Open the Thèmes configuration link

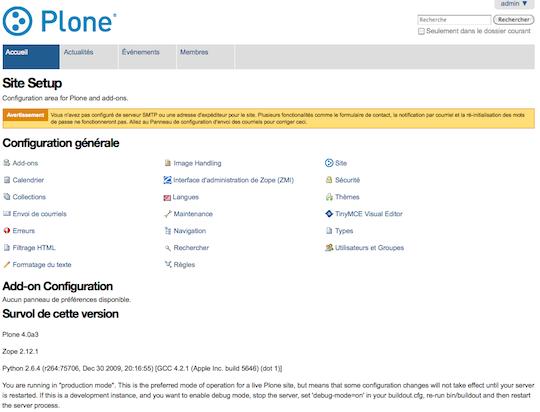347,197
